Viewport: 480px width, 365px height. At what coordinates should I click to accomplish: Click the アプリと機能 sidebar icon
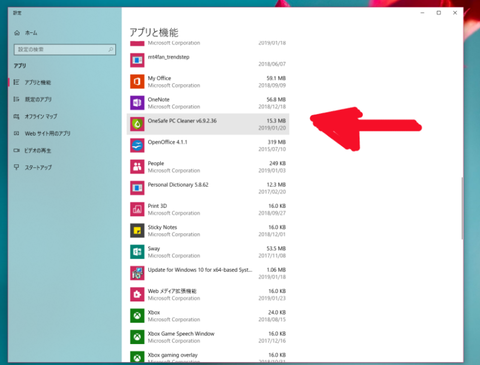16,82
